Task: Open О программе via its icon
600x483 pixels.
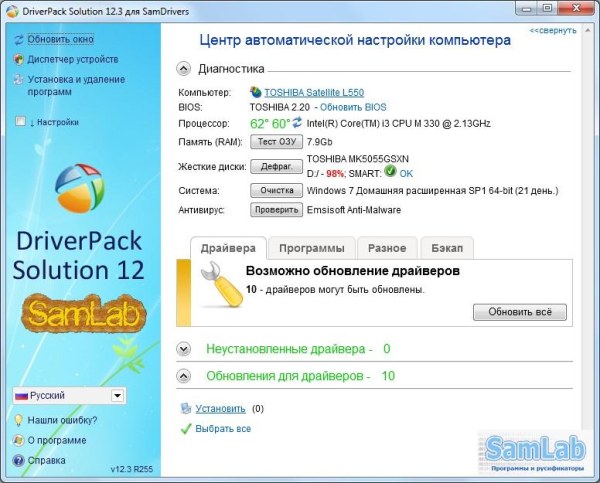Action: [x=18, y=440]
